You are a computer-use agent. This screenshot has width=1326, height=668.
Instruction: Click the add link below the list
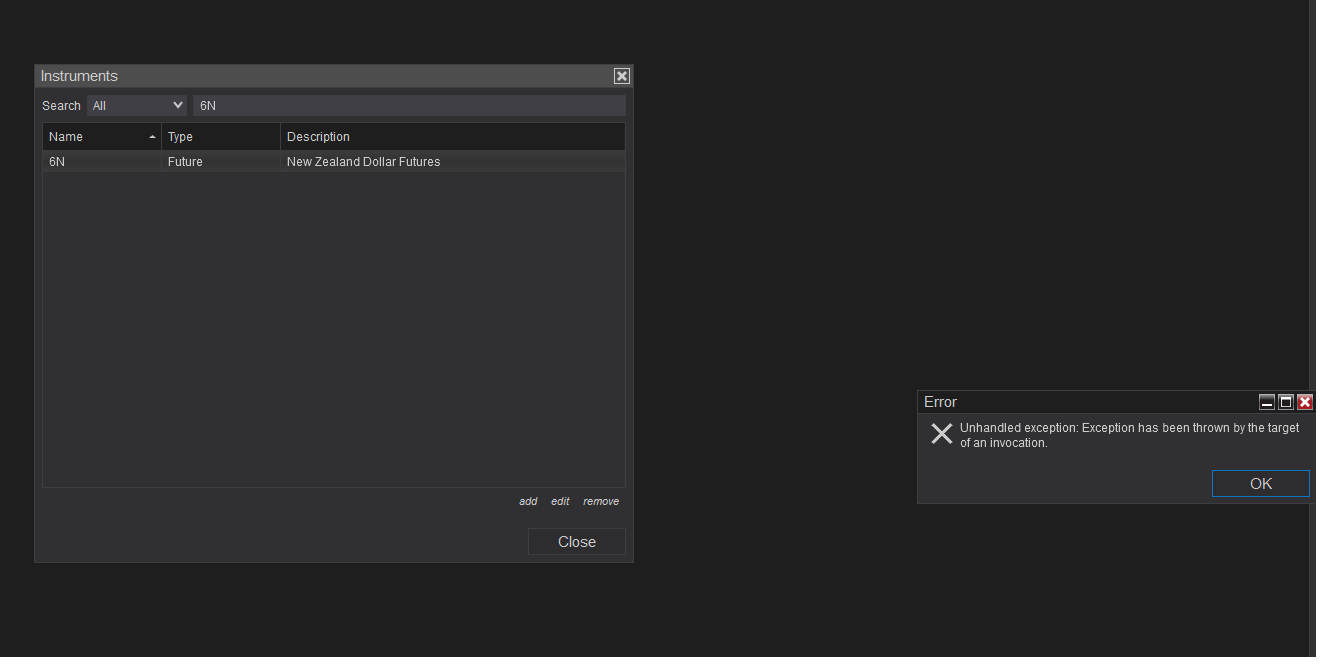pyautogui.click(x=528, y=501)
